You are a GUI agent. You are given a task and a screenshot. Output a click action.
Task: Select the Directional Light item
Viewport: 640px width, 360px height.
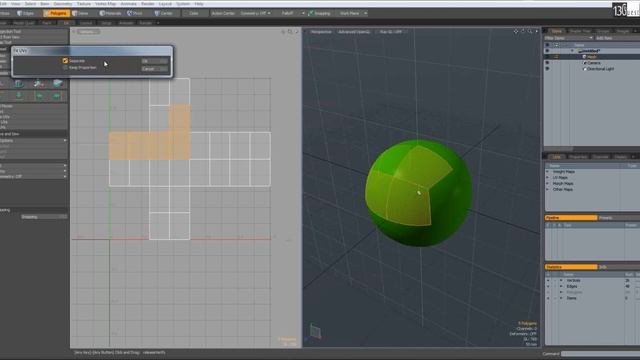600,69
